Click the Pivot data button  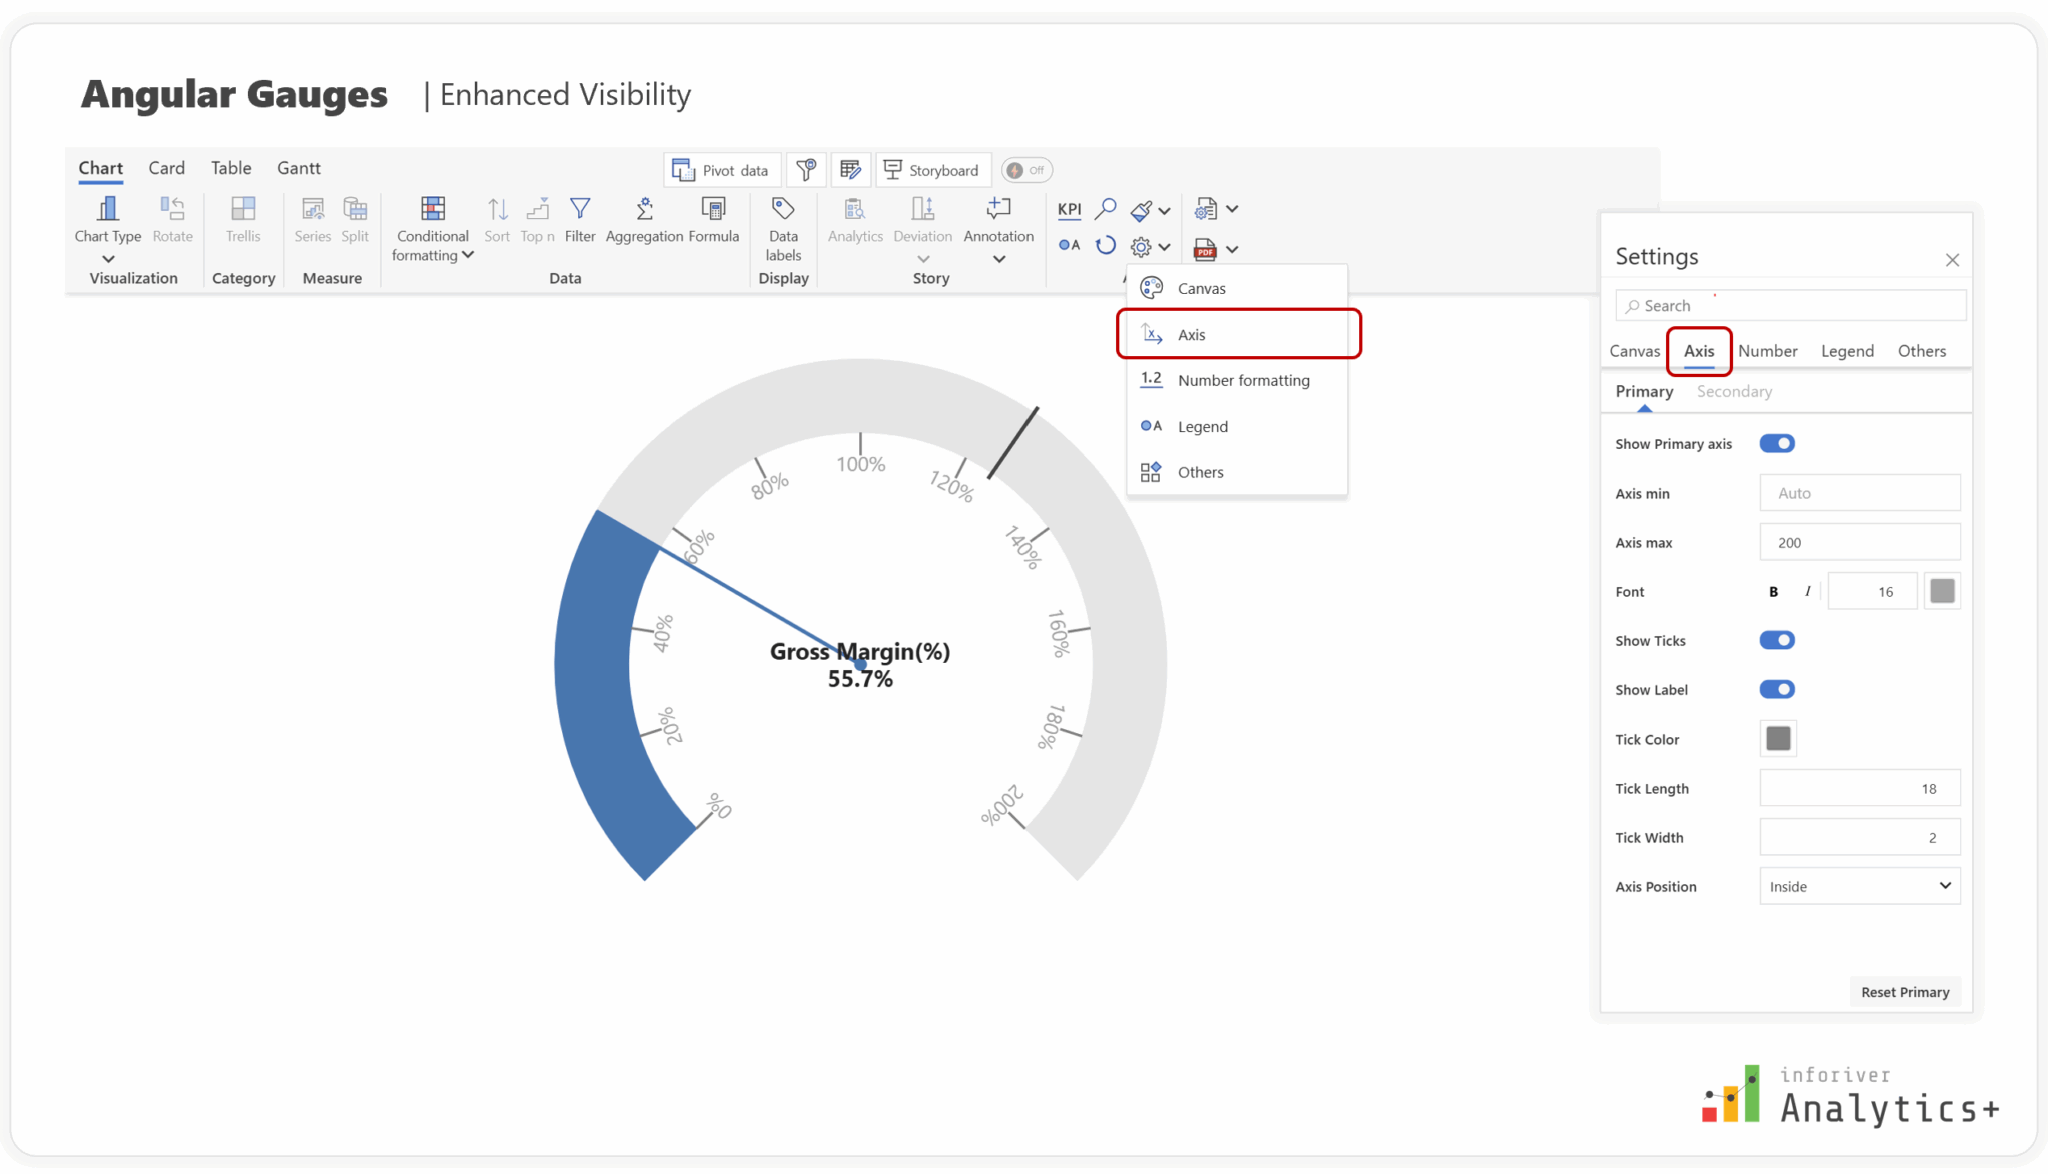point(722,169)
